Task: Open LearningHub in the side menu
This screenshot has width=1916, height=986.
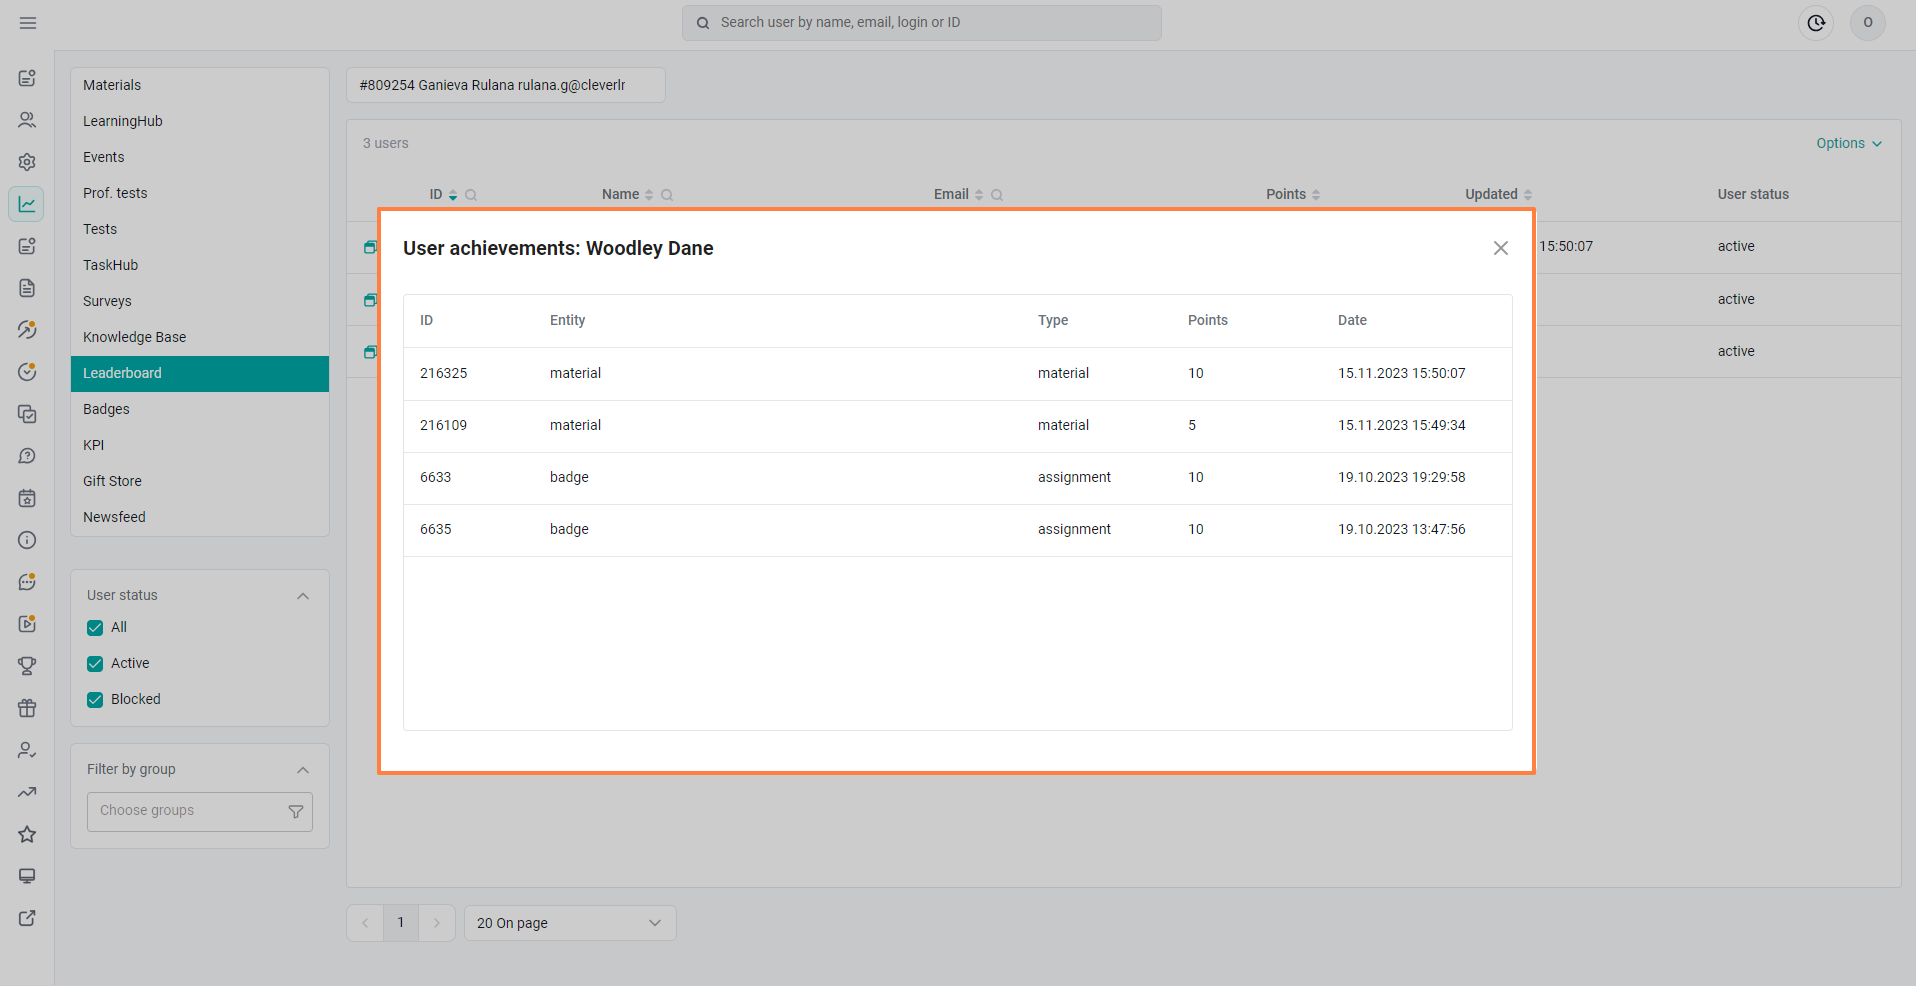Action: pos(200,121)
